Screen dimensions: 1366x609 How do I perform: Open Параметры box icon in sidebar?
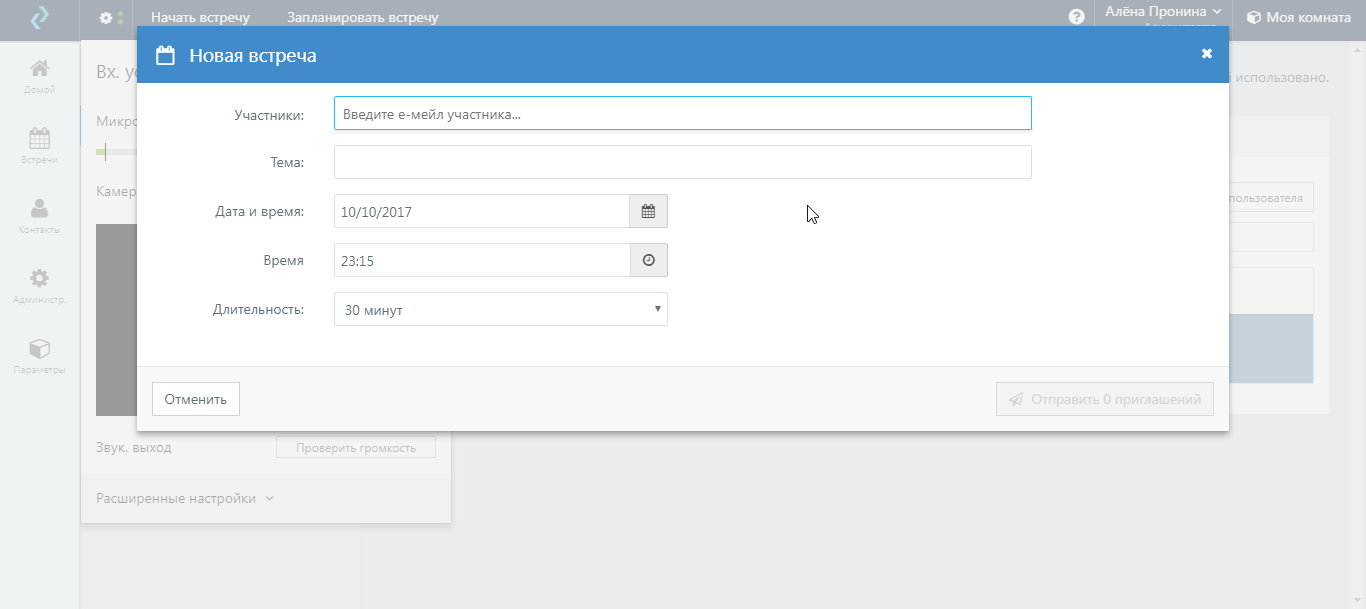coord(39,355)
